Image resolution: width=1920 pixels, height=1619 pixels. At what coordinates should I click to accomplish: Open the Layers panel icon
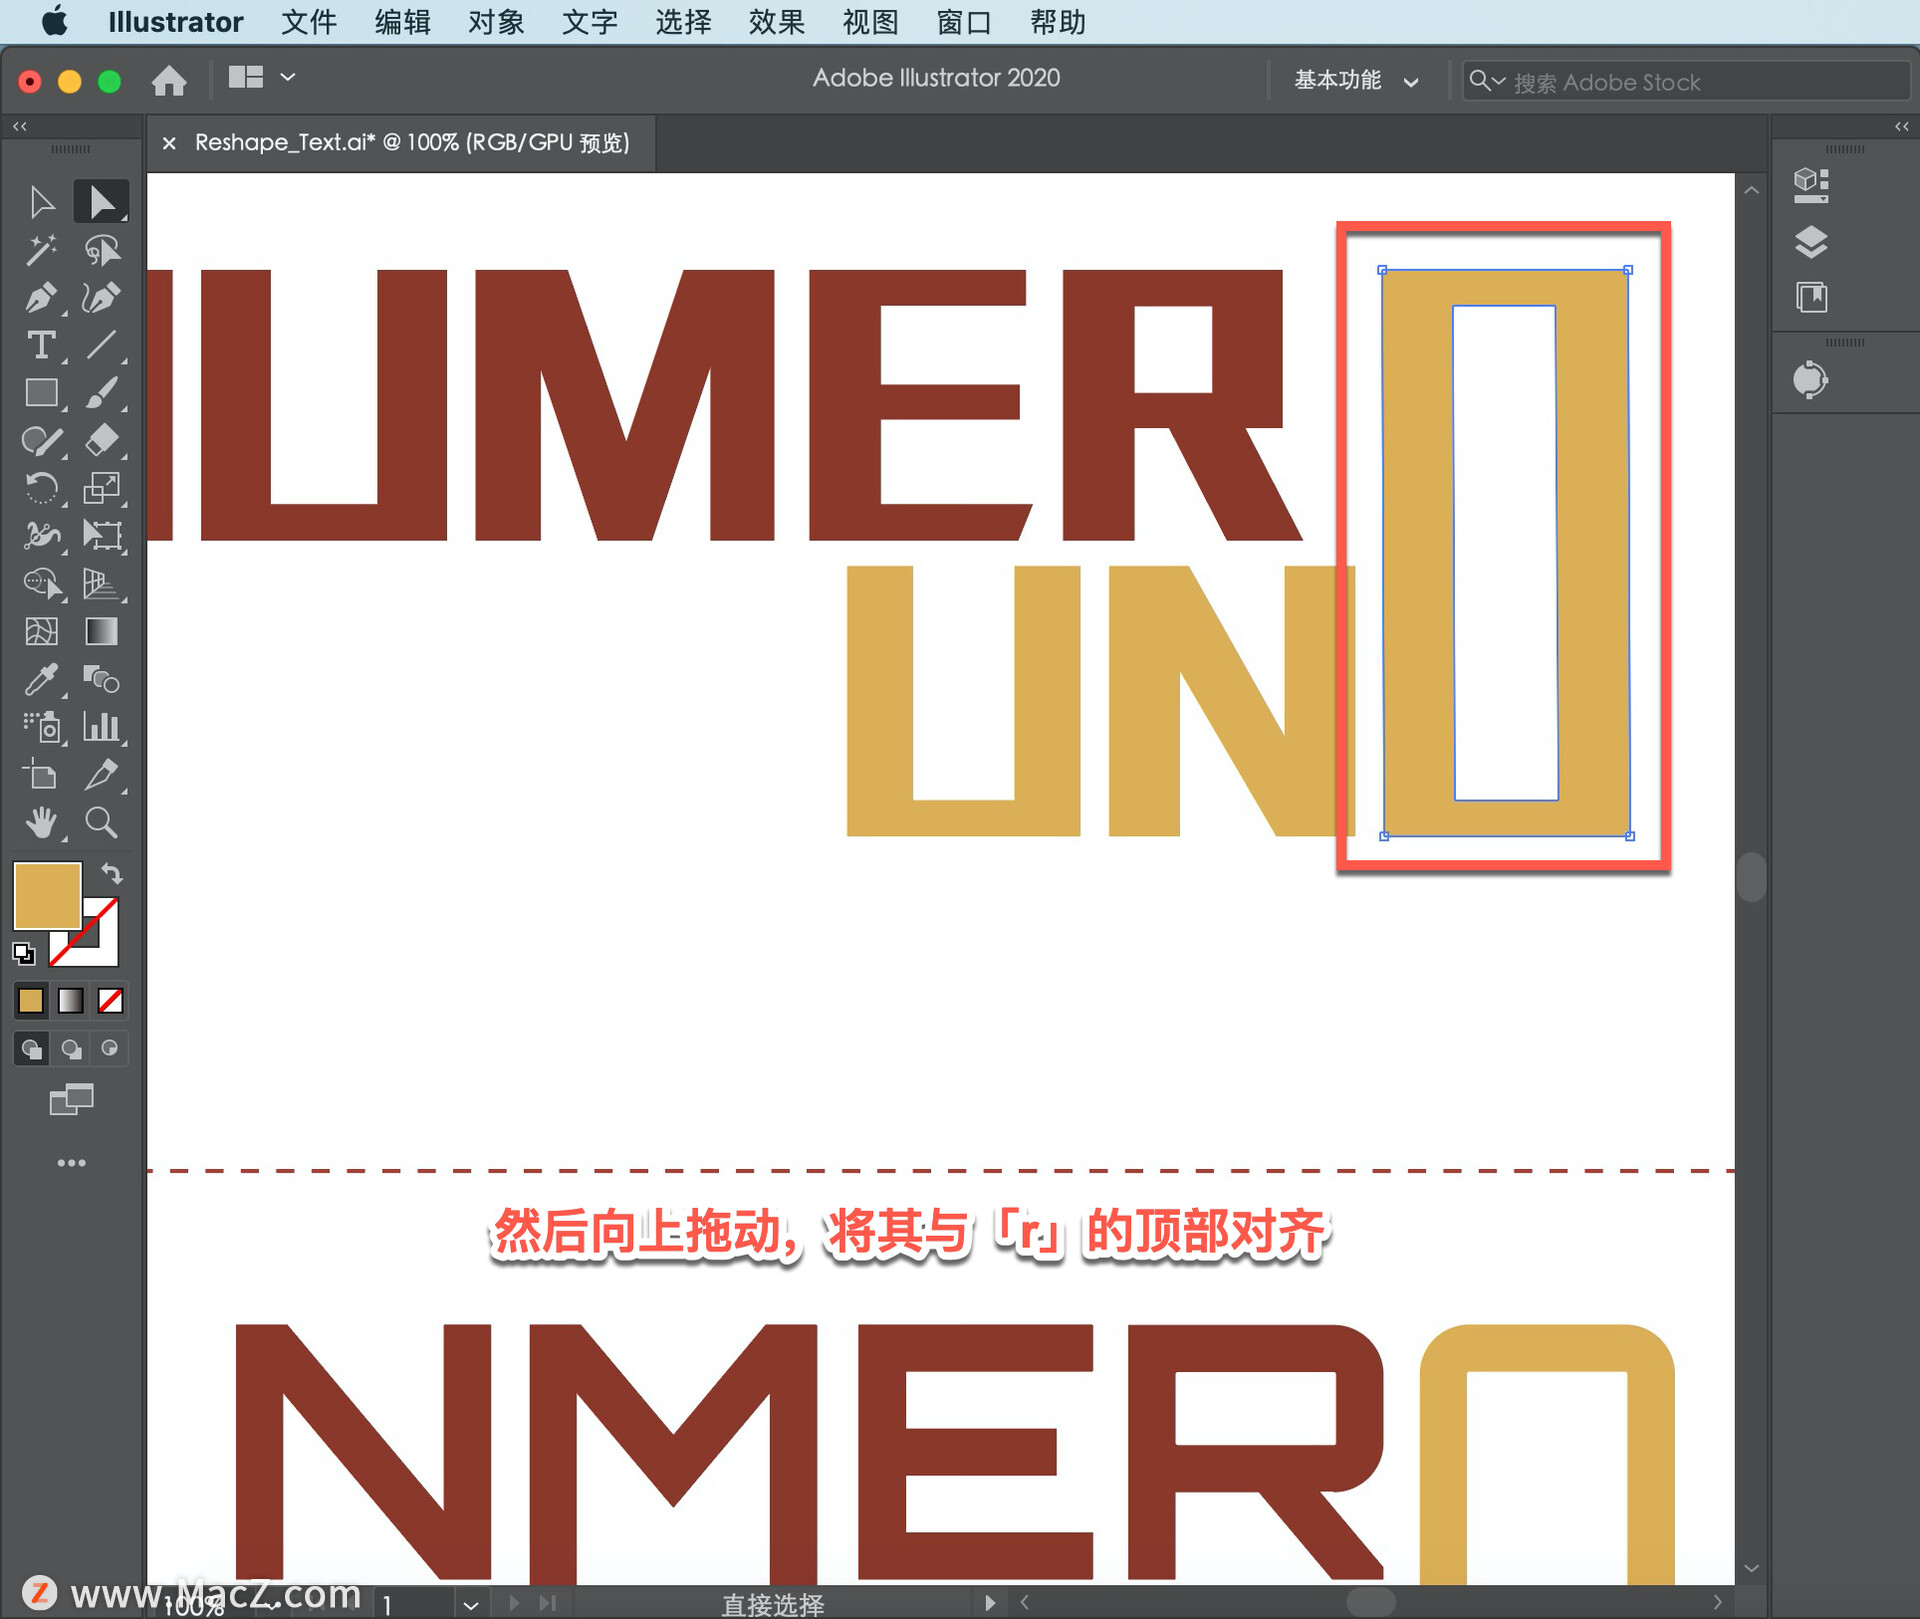pos(1811,242)
